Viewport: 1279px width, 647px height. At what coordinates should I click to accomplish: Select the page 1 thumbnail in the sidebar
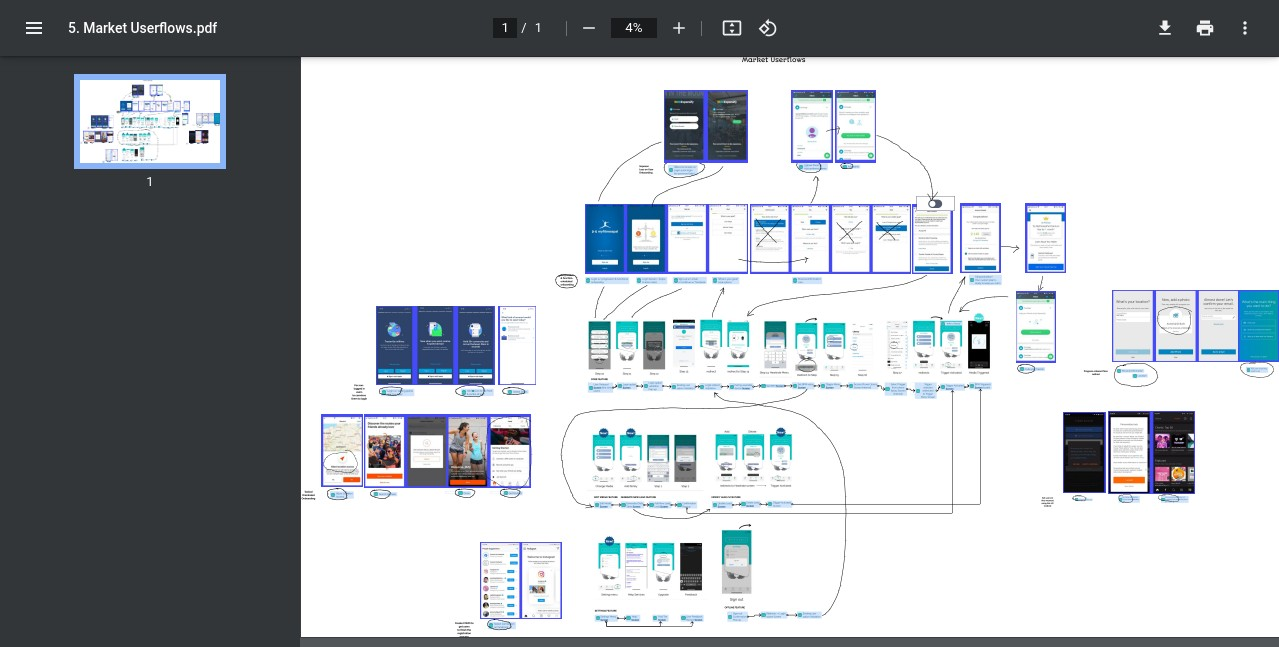(150, 121)
